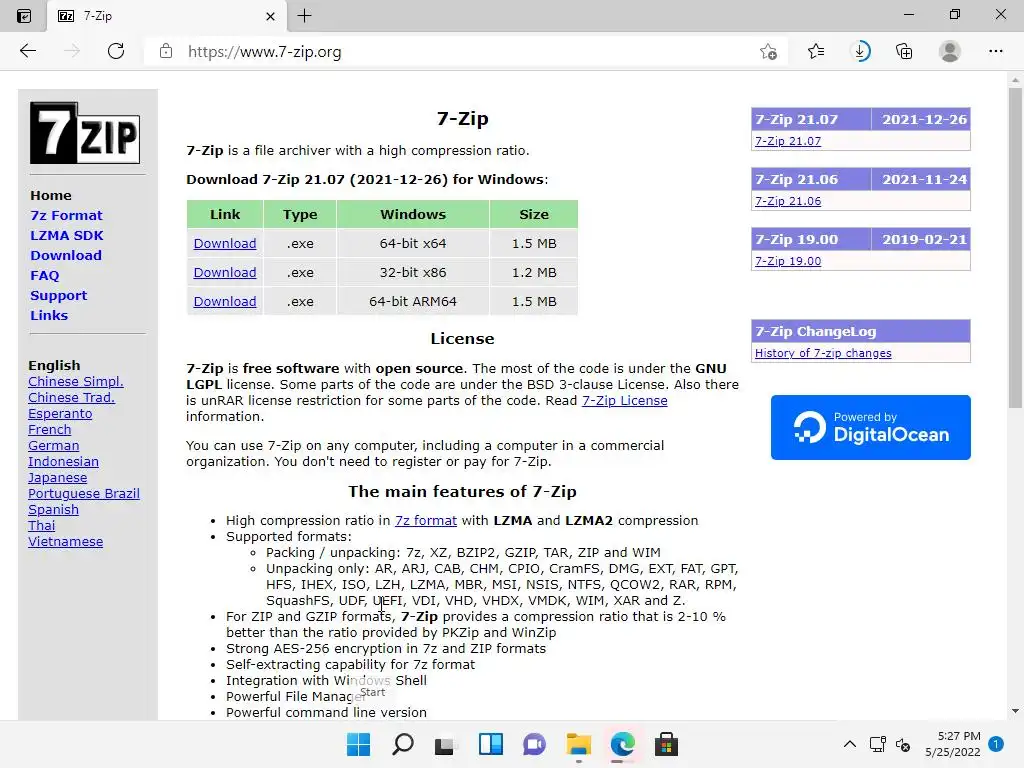Viewport: 1024px width, 768px height.
Task: Open the Downloads toolbar icon
Action: (861, 51)
